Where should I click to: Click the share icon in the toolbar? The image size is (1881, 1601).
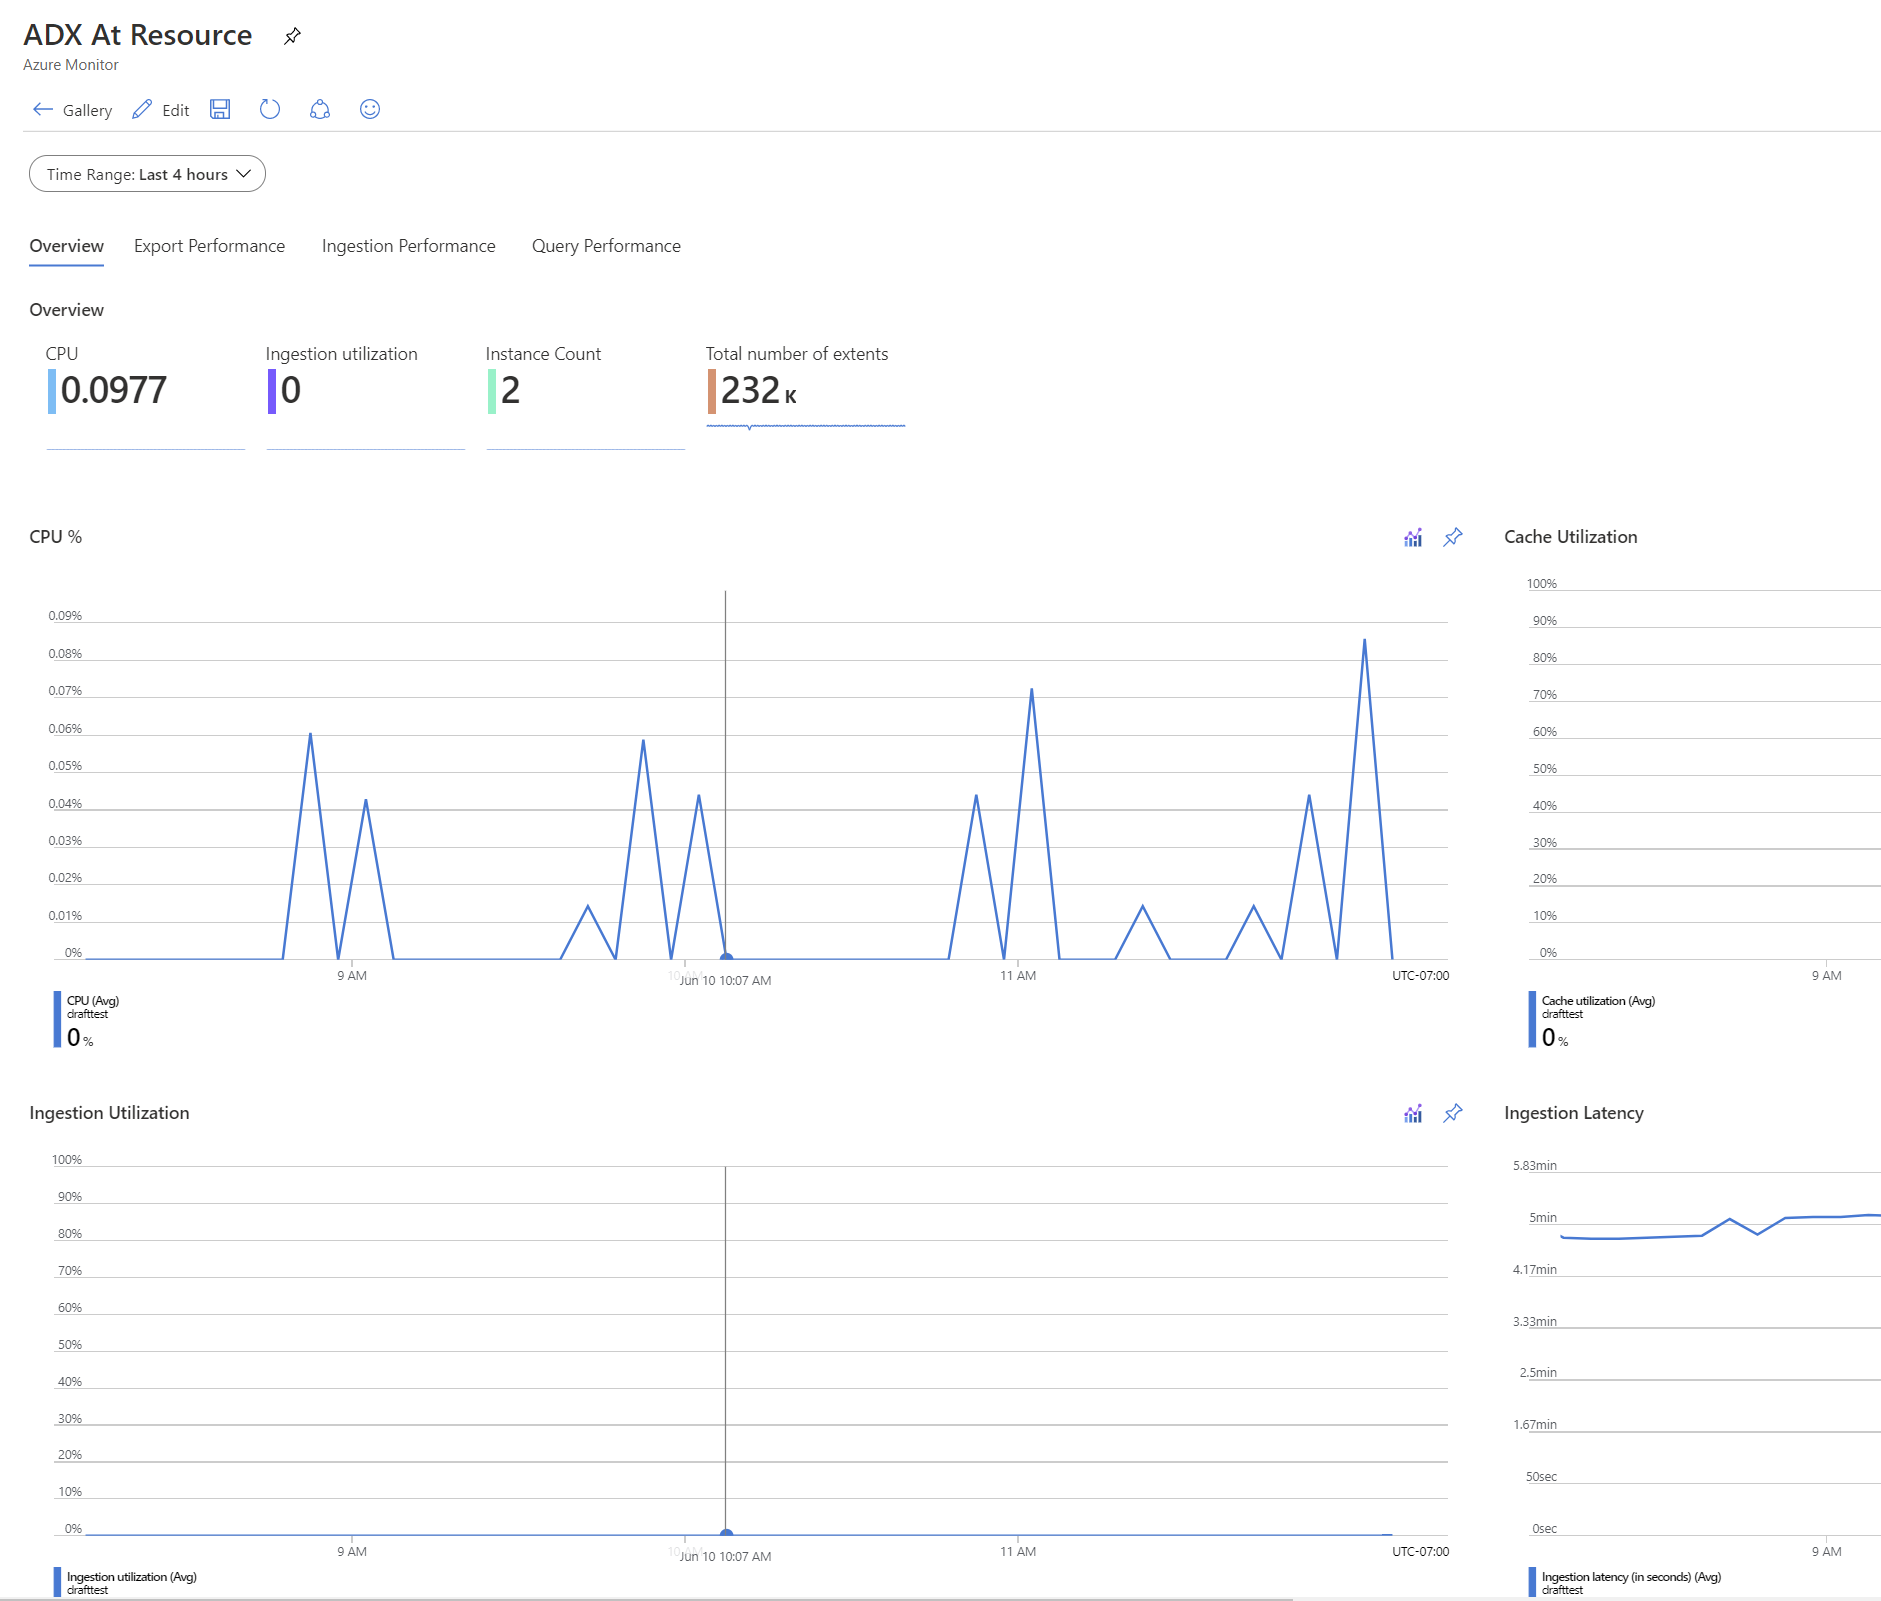click(320, 110)
